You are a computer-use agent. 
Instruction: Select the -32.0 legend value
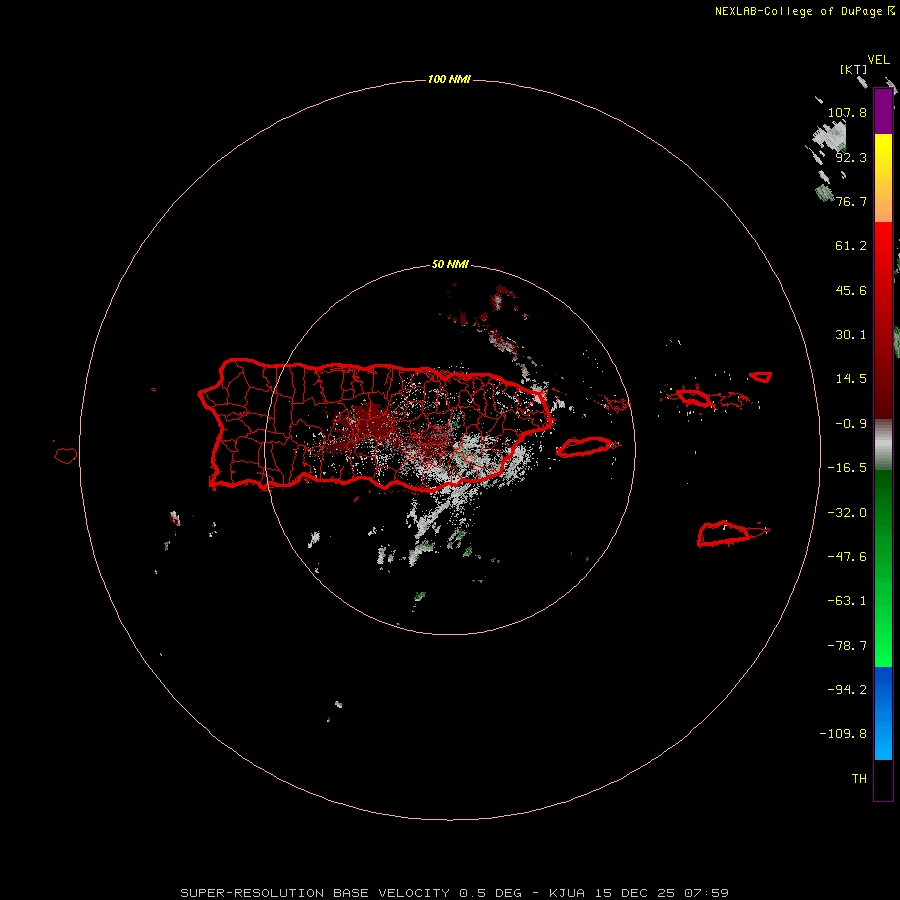[x=847, y=513]
